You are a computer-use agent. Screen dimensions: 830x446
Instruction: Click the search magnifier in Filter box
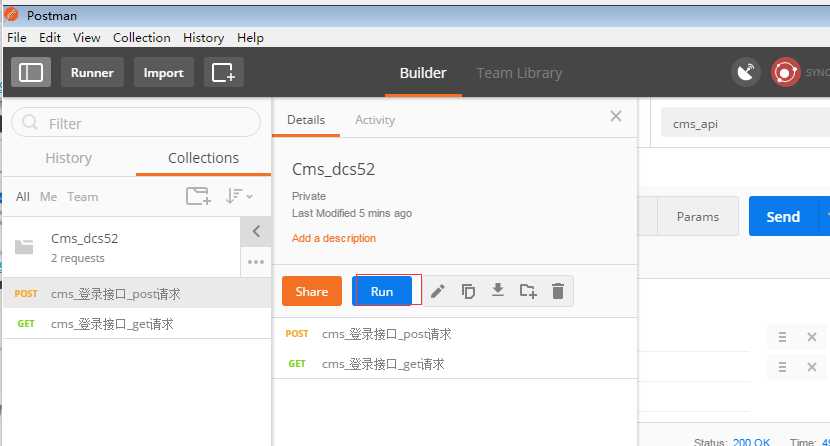point(30,123)
